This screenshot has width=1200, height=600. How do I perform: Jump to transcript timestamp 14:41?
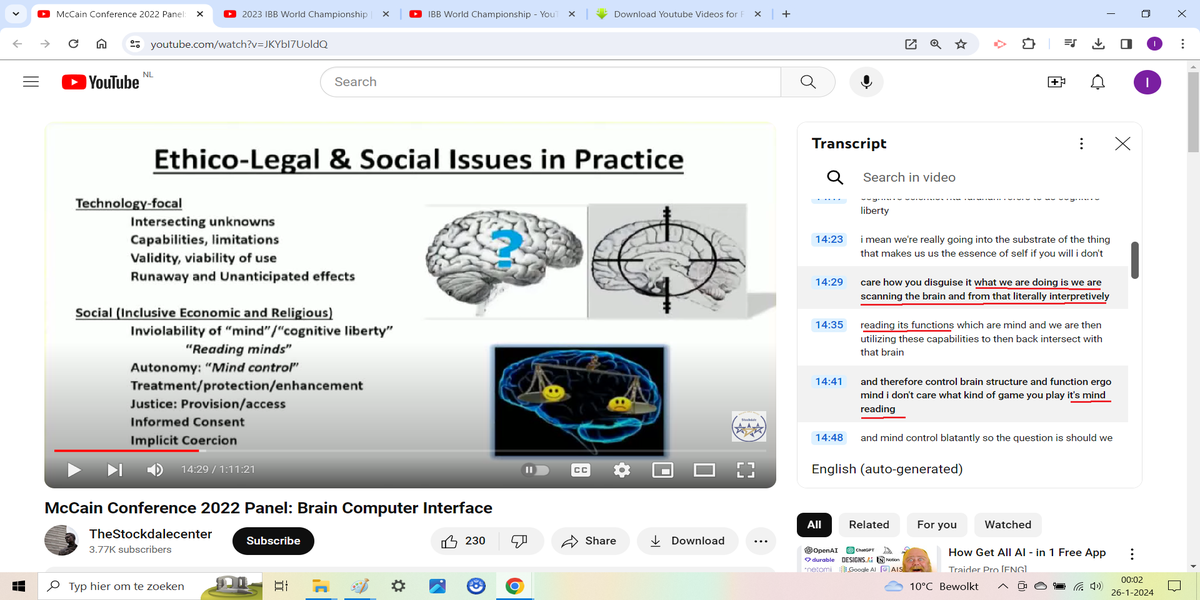click(x=829, y=382)
